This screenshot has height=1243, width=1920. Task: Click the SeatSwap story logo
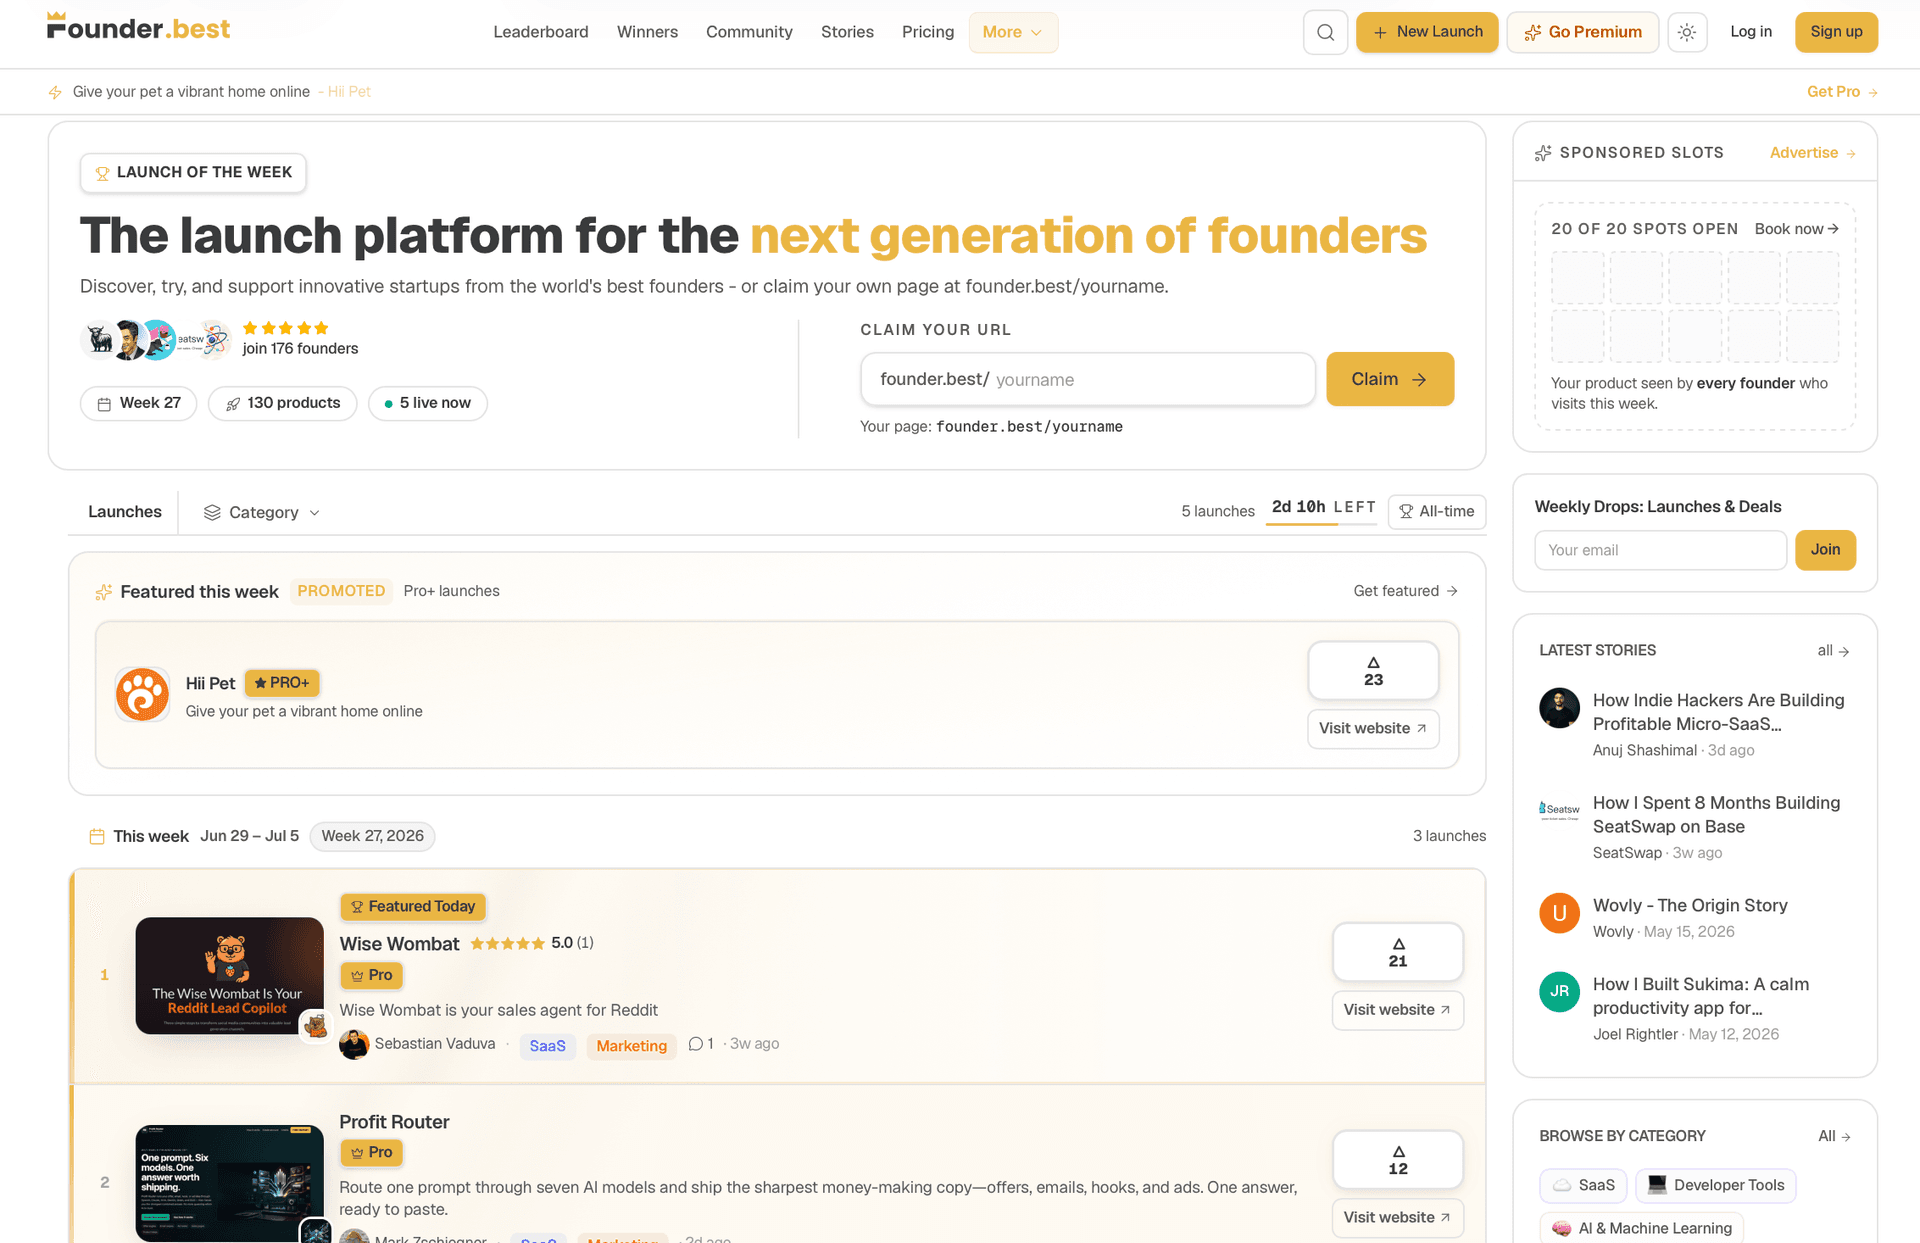pyautogui.click(x=1559, y=810)
